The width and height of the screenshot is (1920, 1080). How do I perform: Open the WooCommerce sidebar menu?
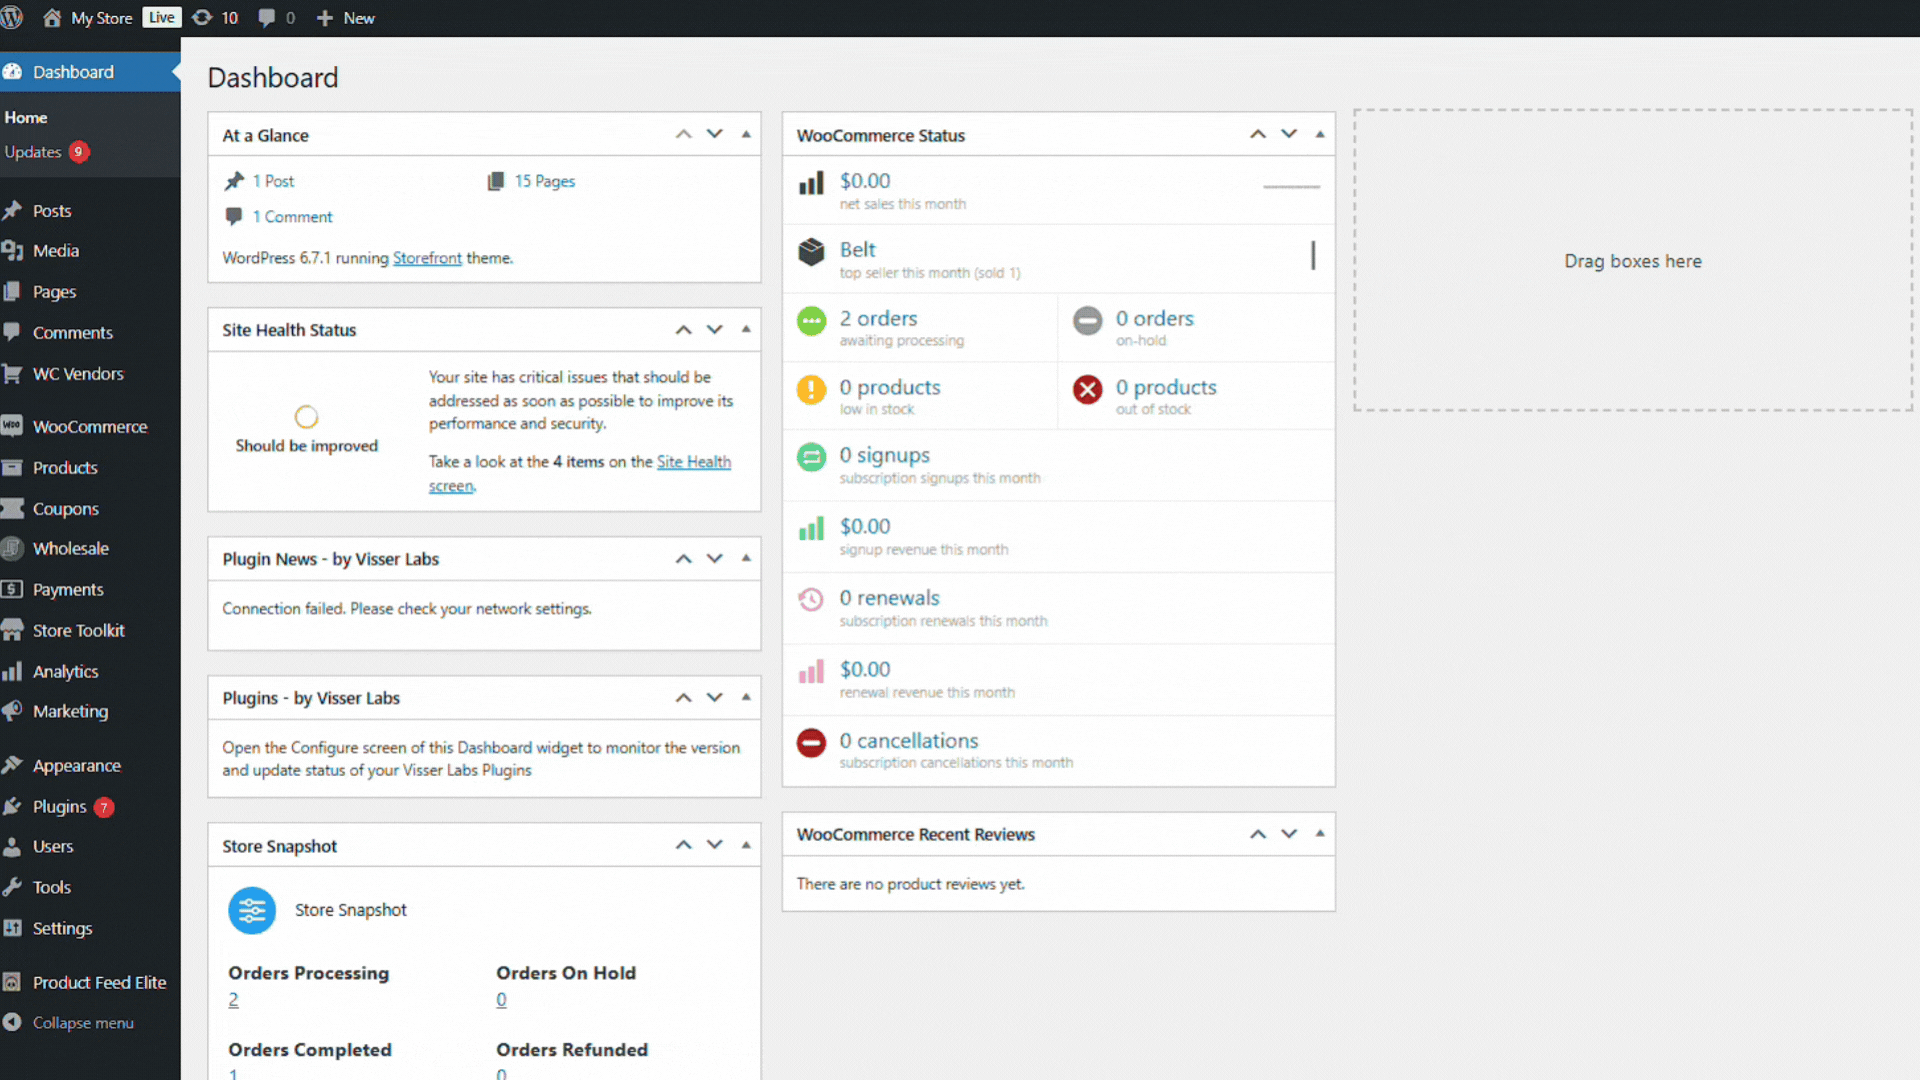tap(89, 427)
